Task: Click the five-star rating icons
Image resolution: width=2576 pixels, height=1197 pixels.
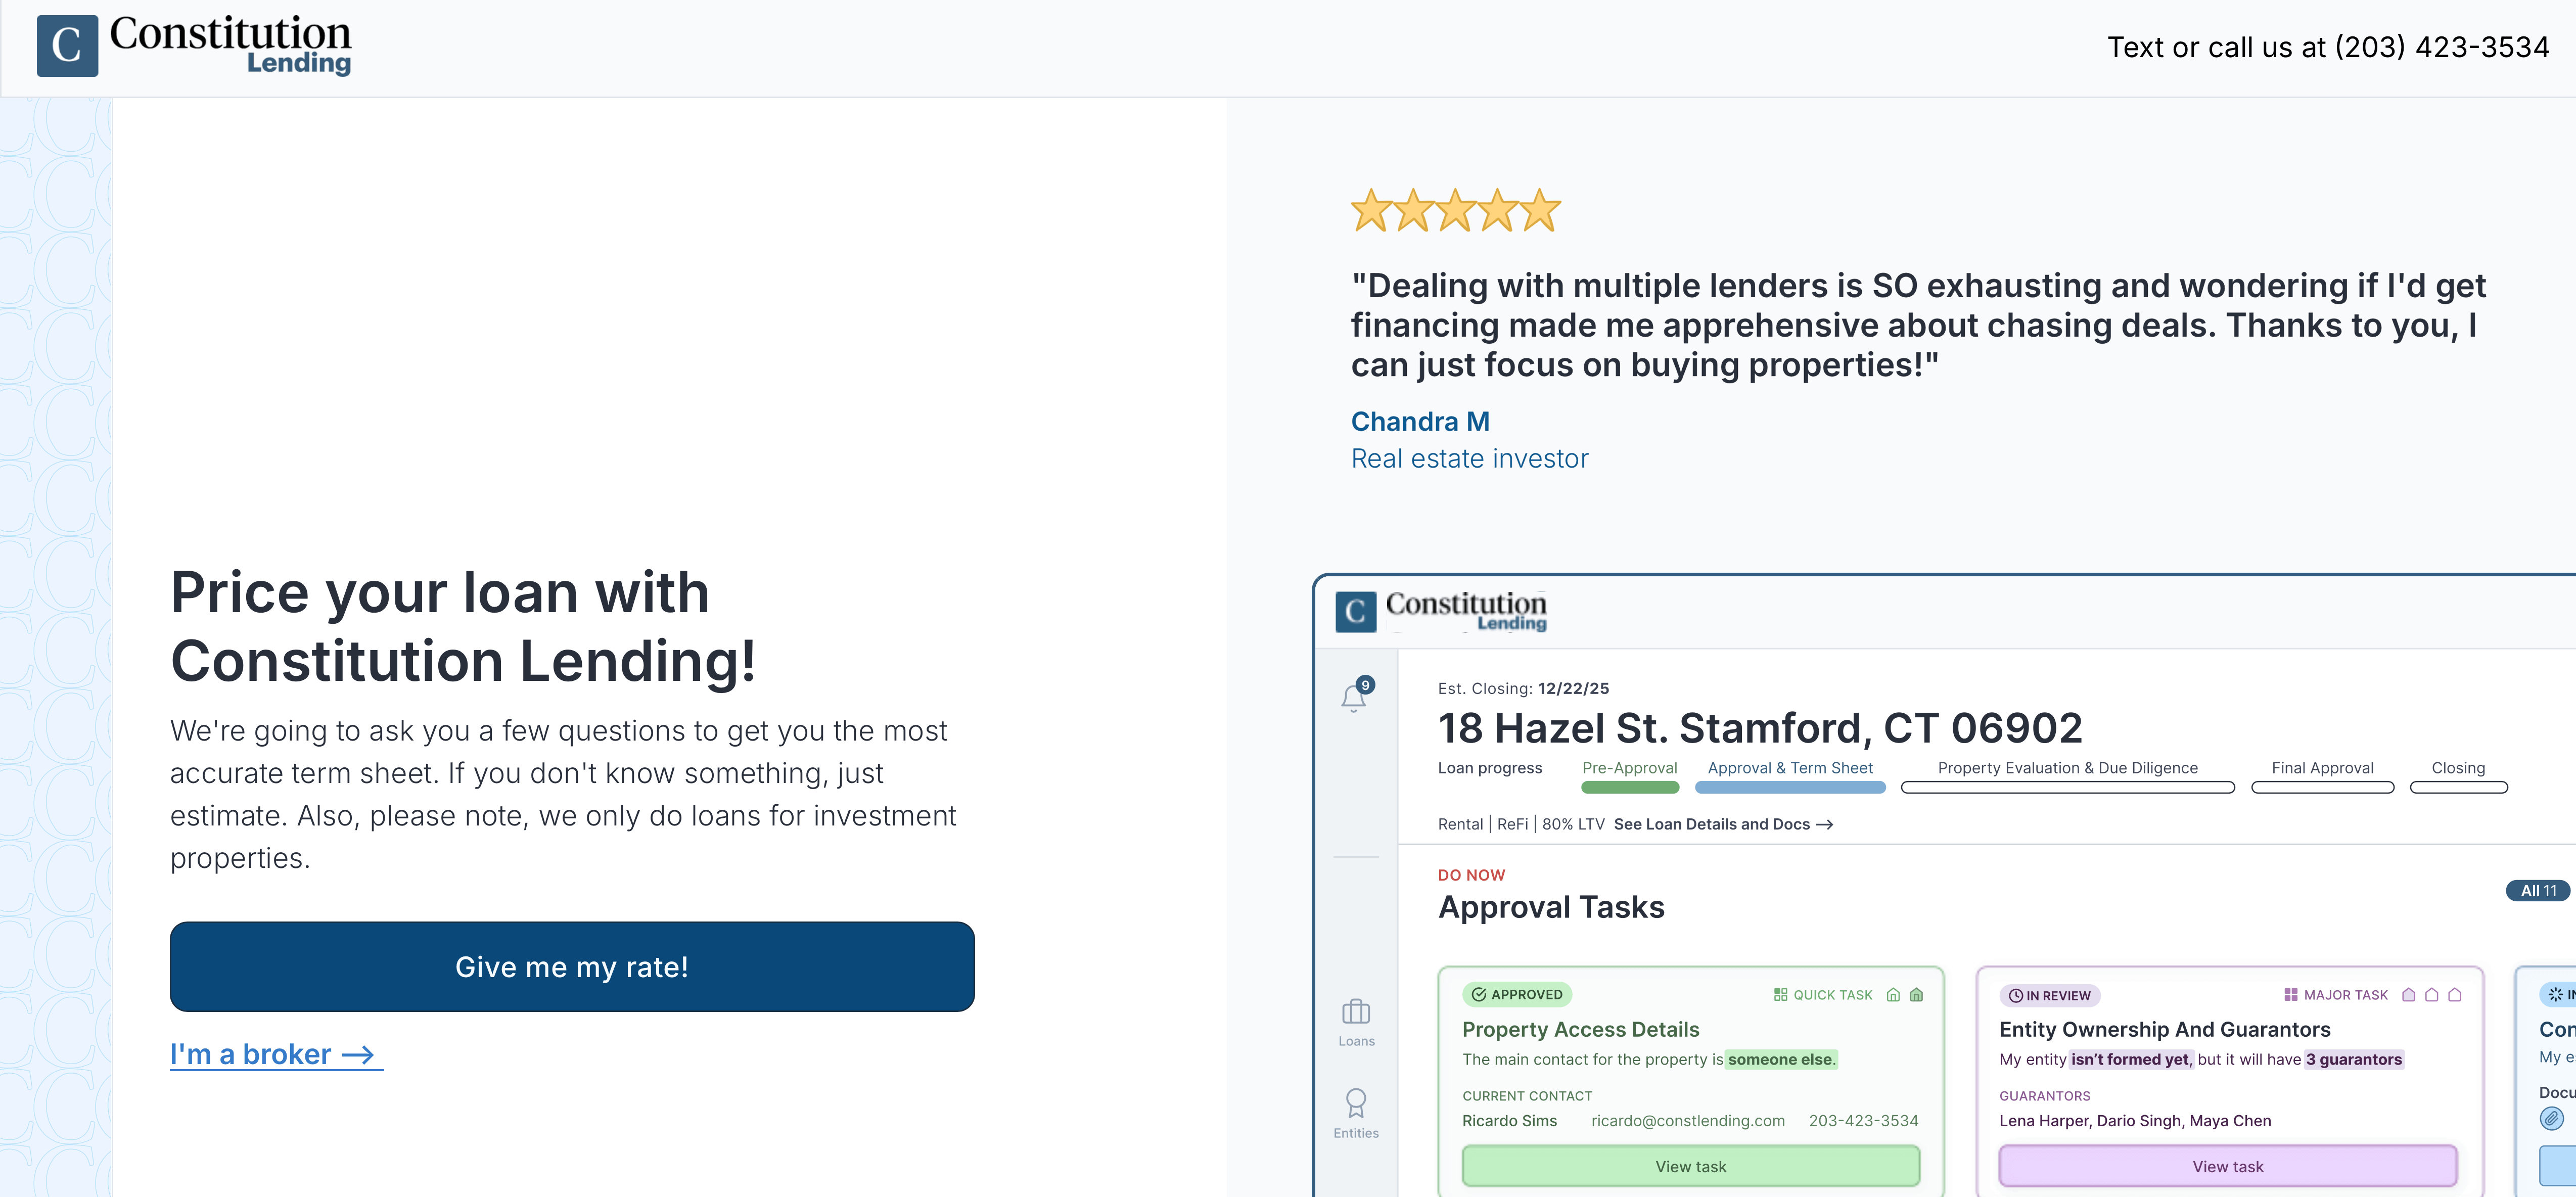Action: 1455,211
